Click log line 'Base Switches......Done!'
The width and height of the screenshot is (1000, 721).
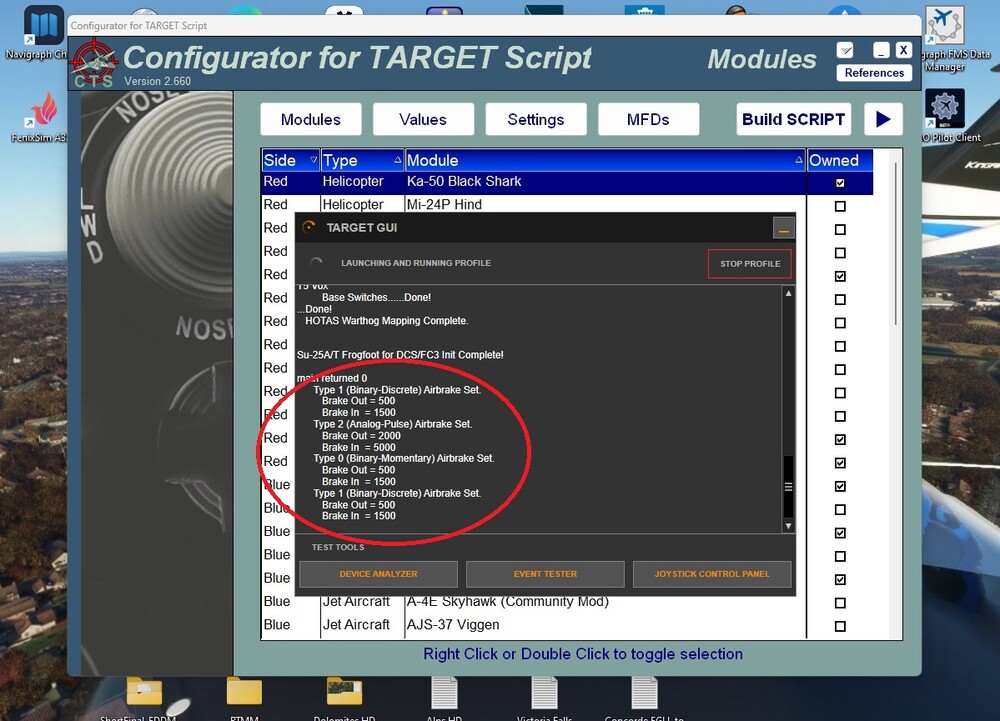pyautogui.click(x=376, y=297)
